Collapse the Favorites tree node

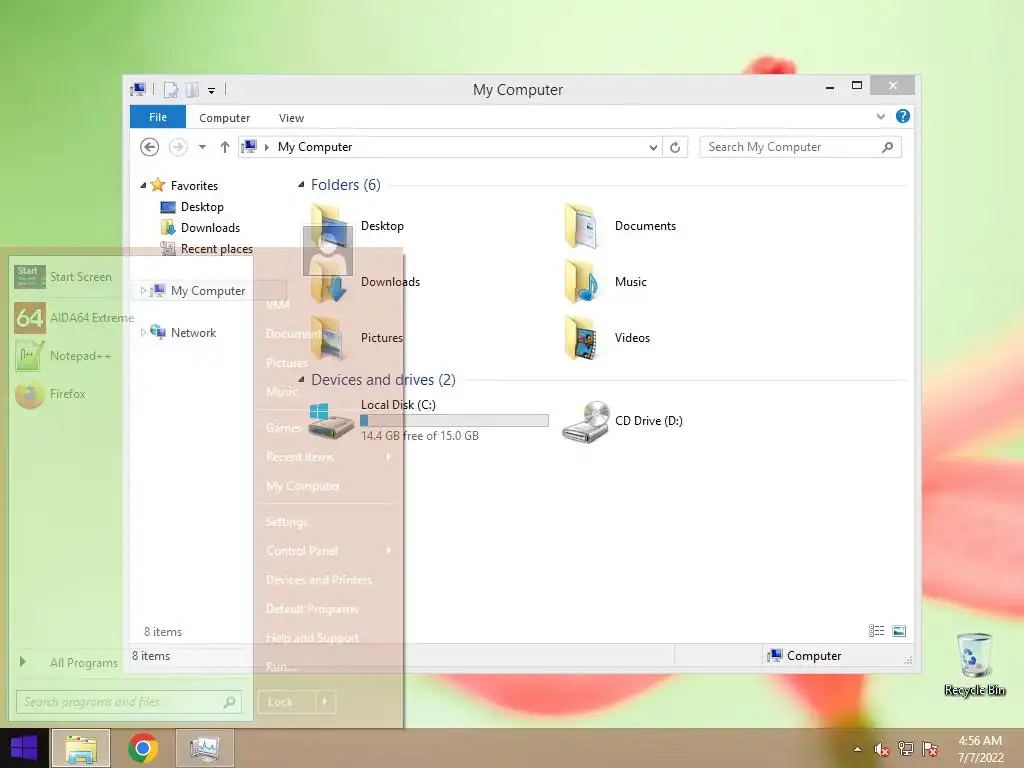tap(143, 185)
